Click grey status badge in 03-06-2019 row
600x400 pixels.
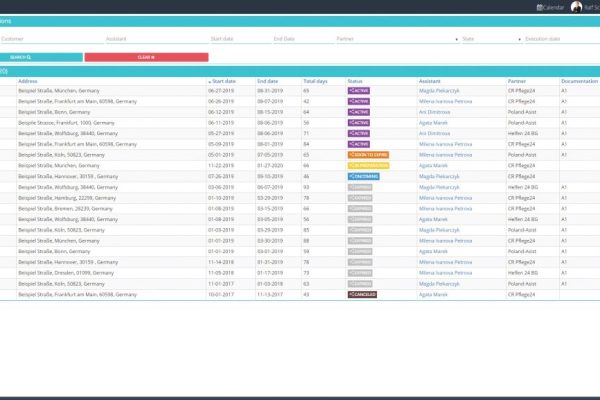(x=360, y=187)
